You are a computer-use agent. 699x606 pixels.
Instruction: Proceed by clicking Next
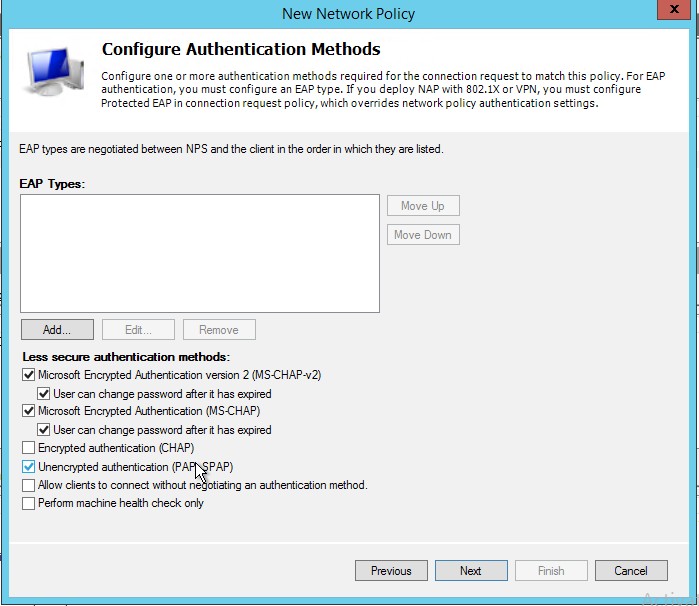[471, 571]
